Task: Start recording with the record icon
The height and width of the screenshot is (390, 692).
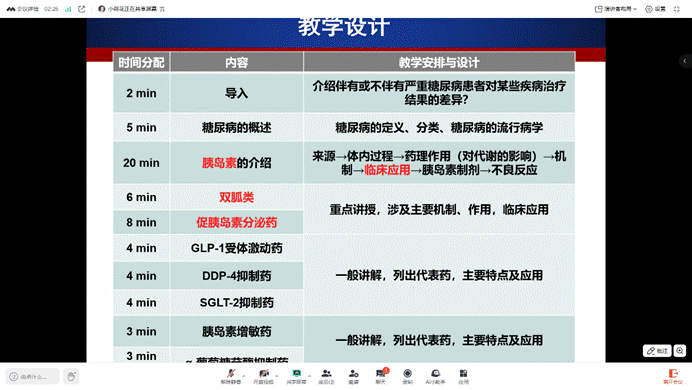Action: 407,376
